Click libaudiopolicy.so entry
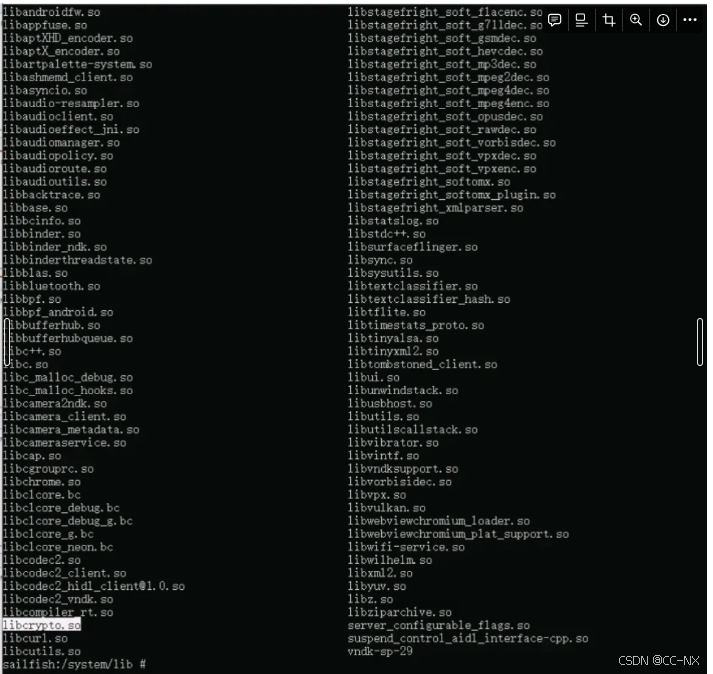This screenshot has height=674, width=713. tap(58, 156)
